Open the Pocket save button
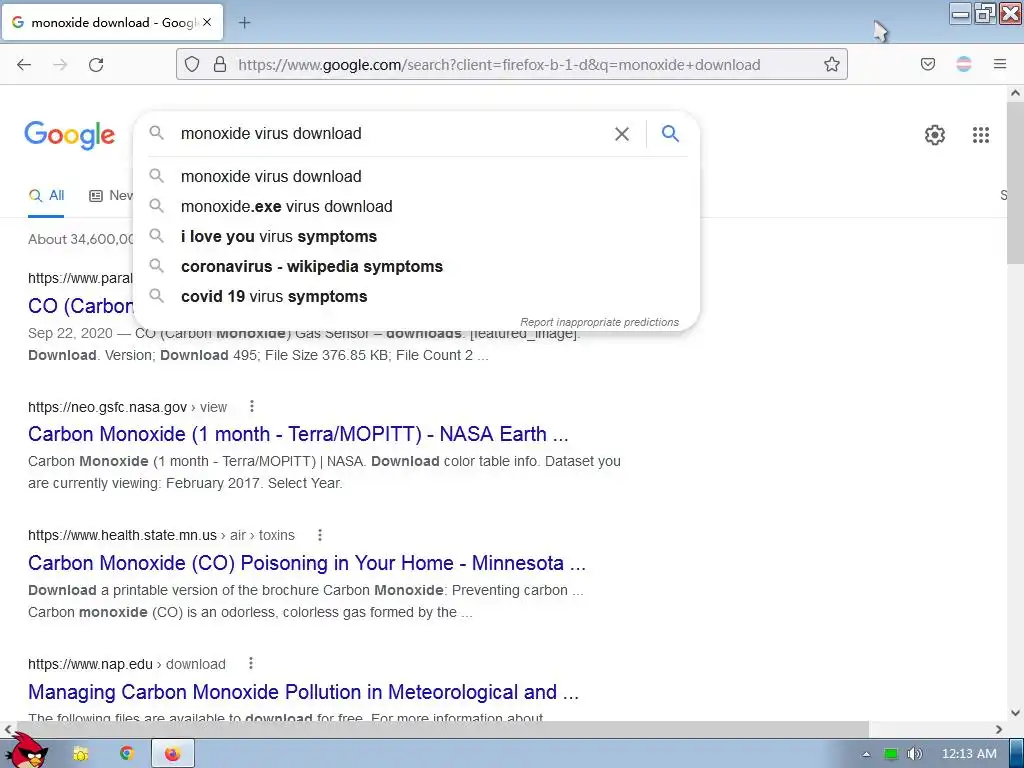 pos(927,64)
